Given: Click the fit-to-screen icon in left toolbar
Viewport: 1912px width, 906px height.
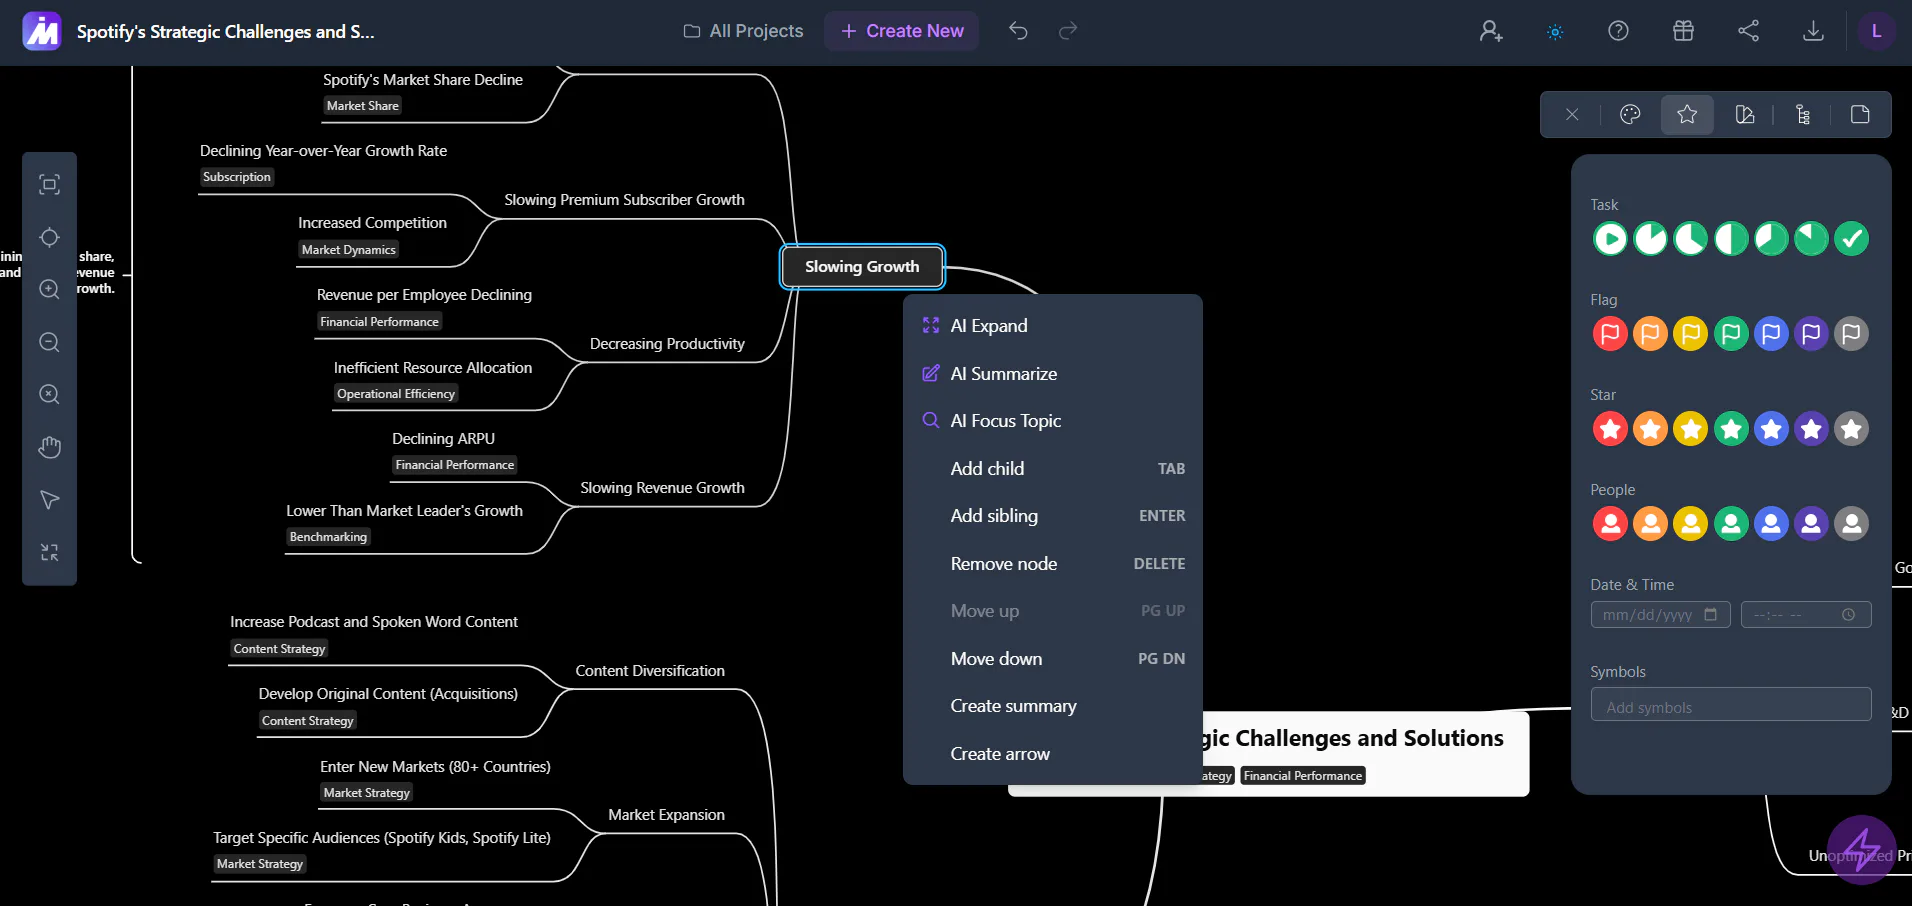Looking at the screenshot, I should tap(49, 184).
